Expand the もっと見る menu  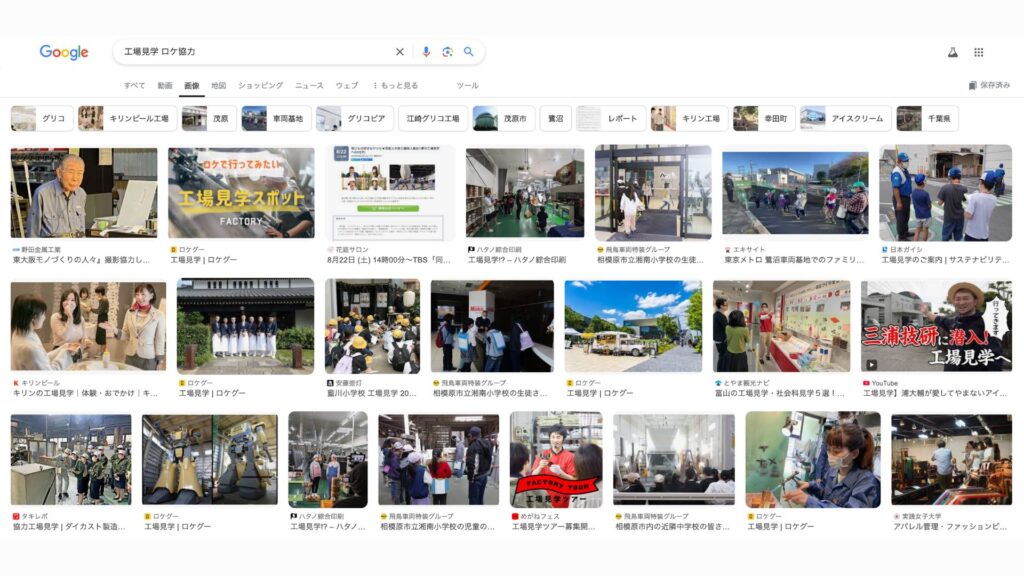tap(395, 86)
